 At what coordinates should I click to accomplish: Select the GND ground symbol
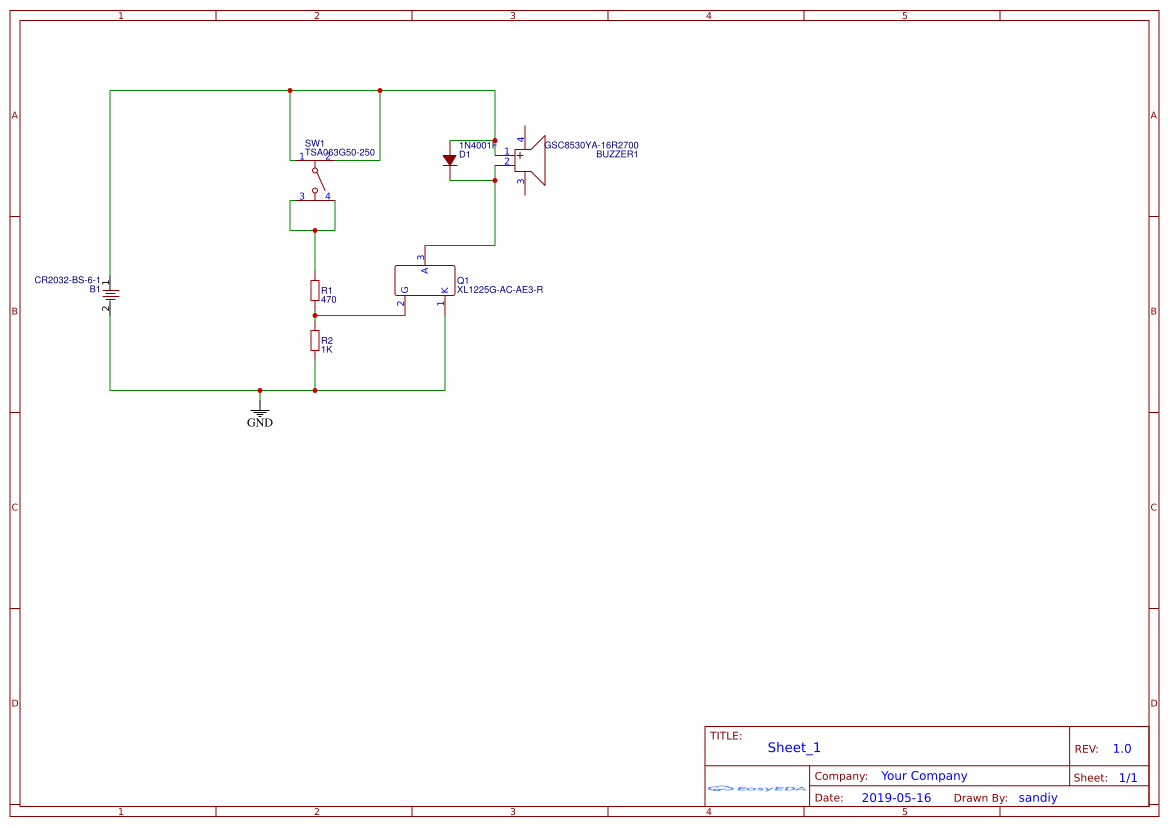(259, 410)
